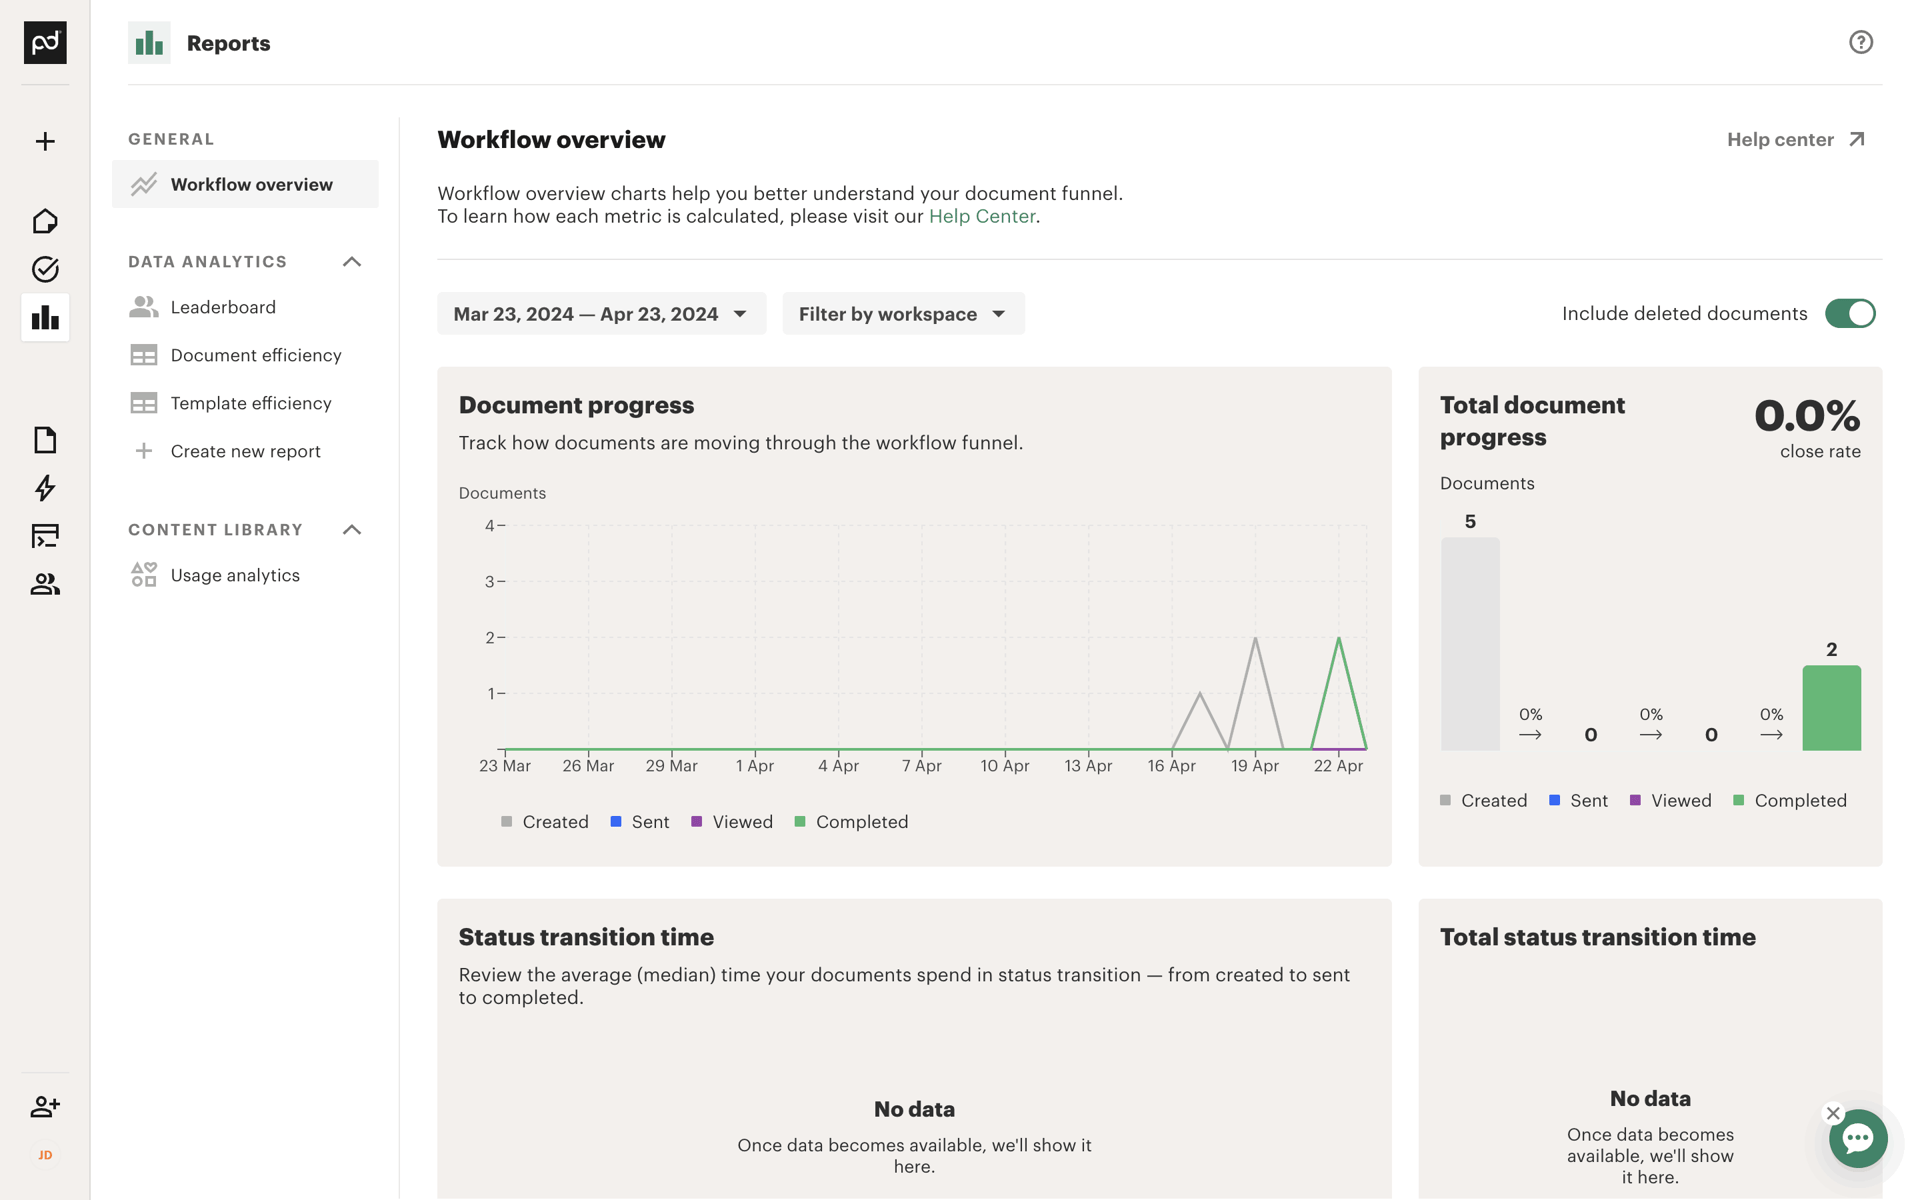This screenshot has height=1200, width=1920.
Task: Collapse the Data Analytics section
Action: click(351, 262)
